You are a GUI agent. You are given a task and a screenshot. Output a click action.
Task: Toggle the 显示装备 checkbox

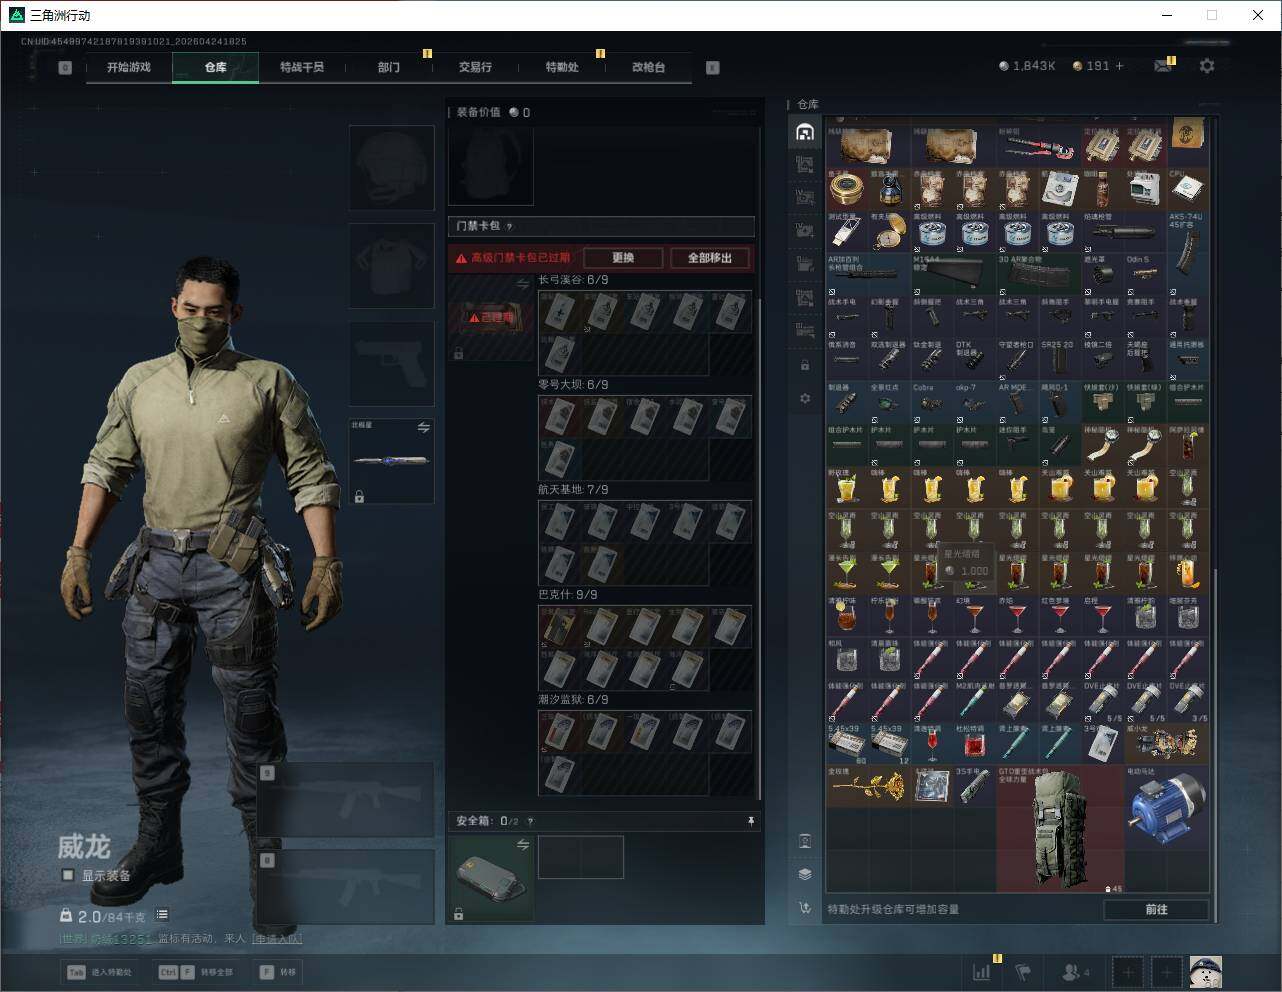[68, 875]
